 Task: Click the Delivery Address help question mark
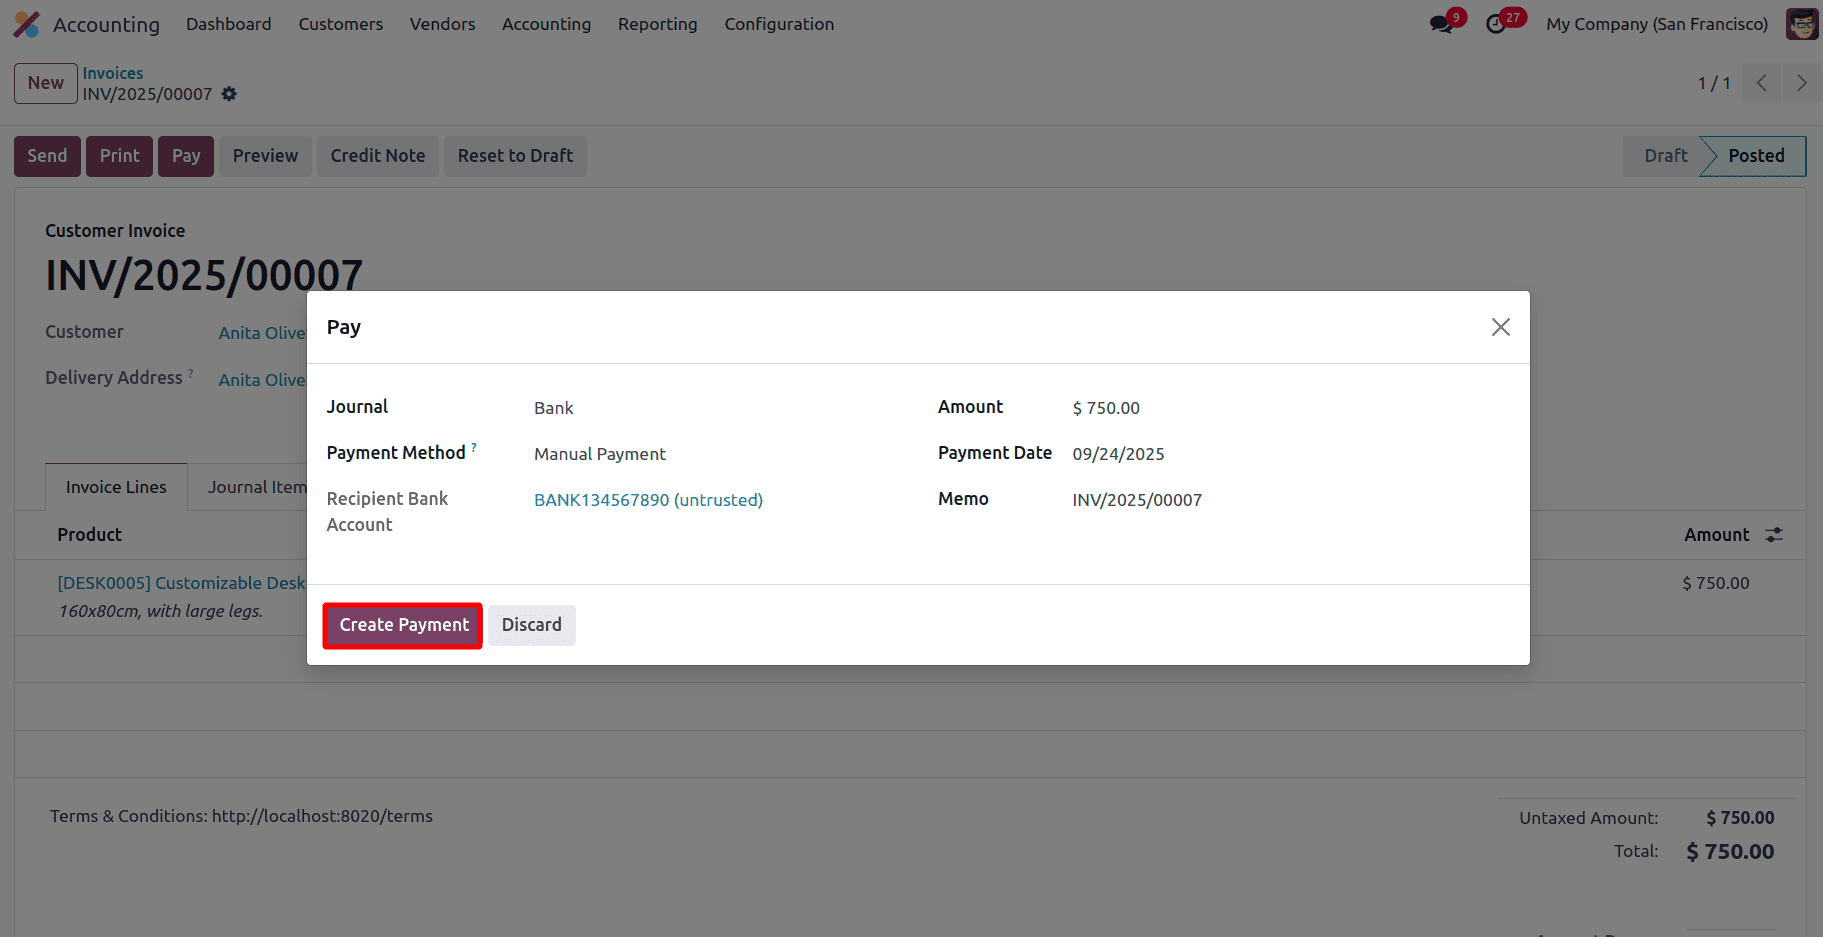(x=191, y=373)
